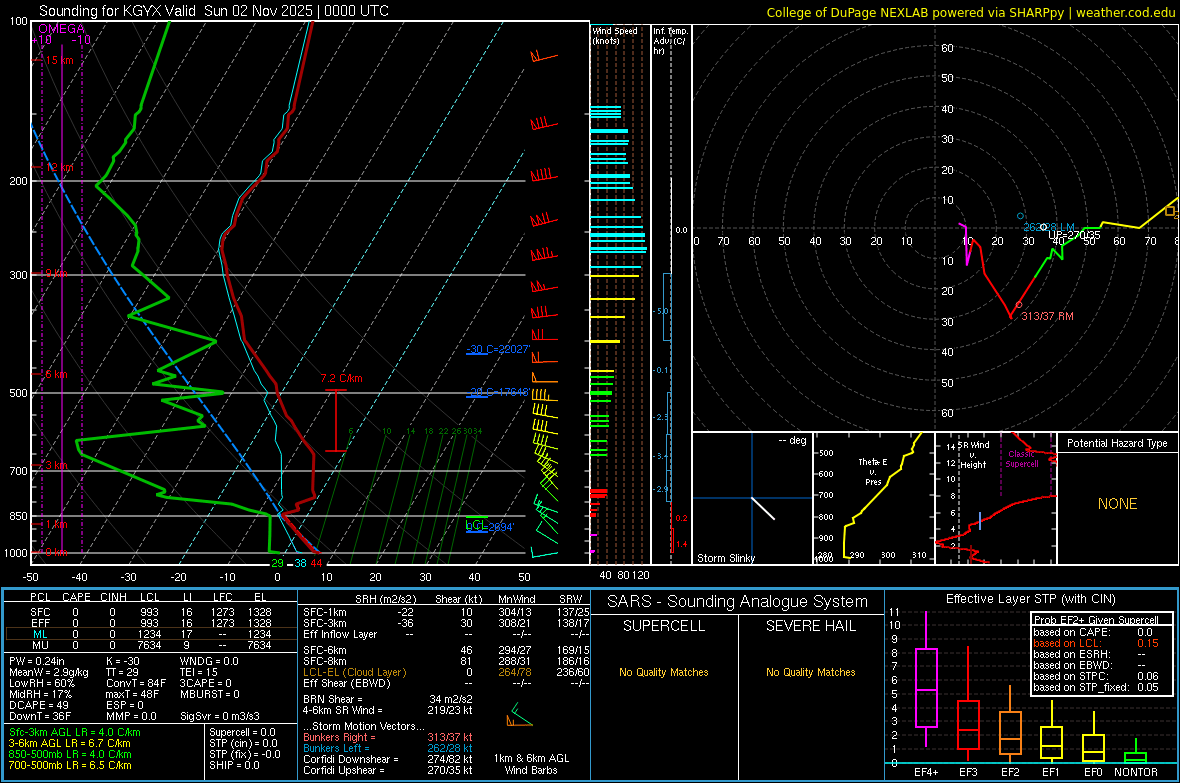Select the SEVERE HAIL column heading
1180x783 pixels.
pyautogui.click(x=810, y=626)
